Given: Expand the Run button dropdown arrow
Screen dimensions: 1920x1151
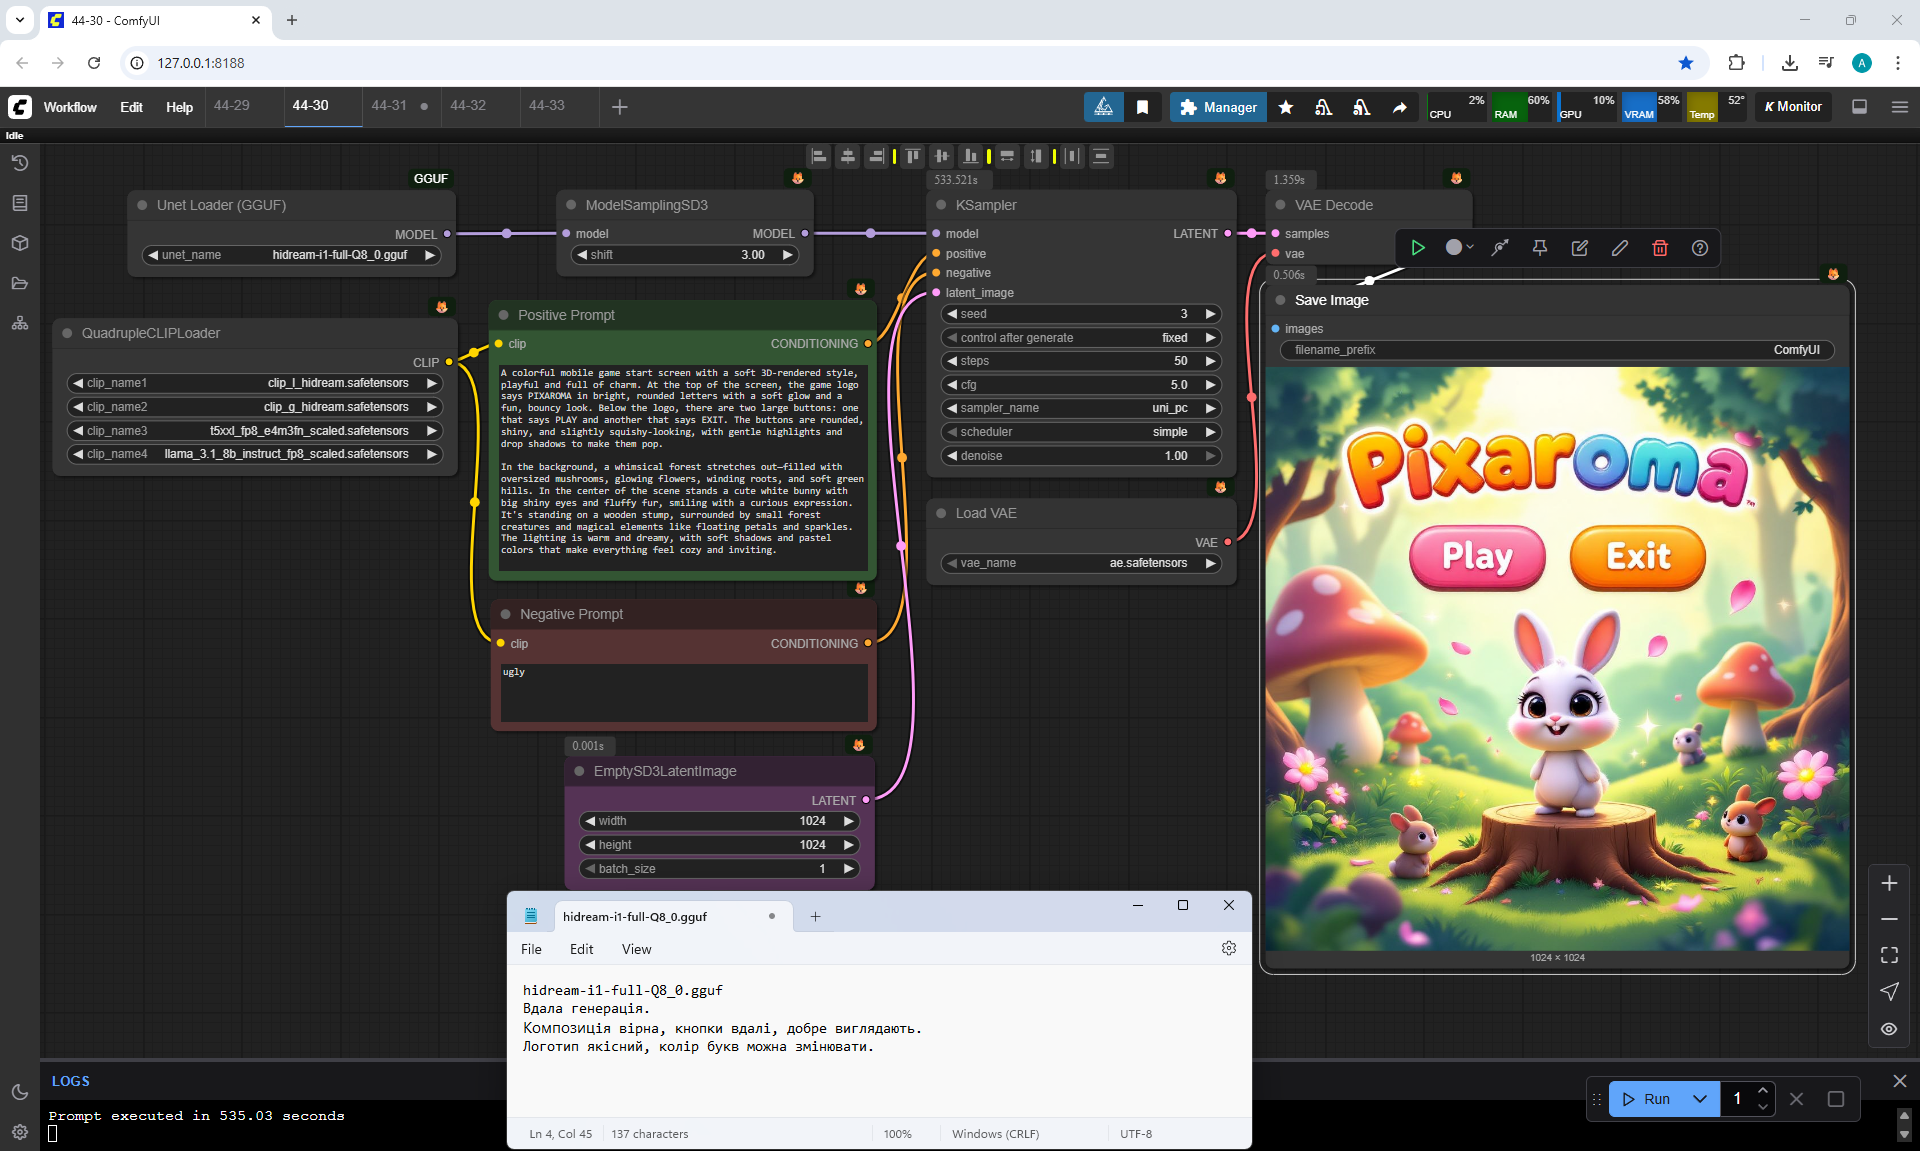Looking at the screenshot, I should (x=1700, y=1099).
